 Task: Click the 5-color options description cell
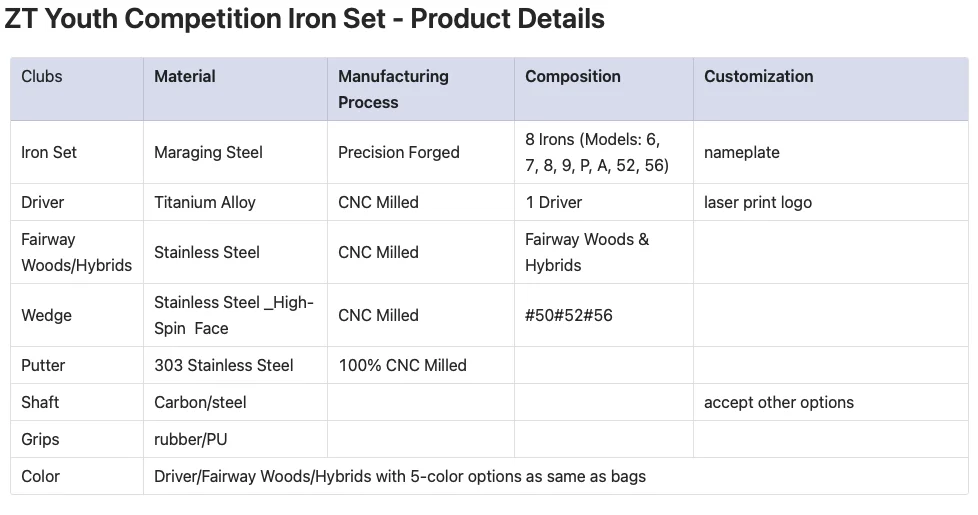(400, 476)
